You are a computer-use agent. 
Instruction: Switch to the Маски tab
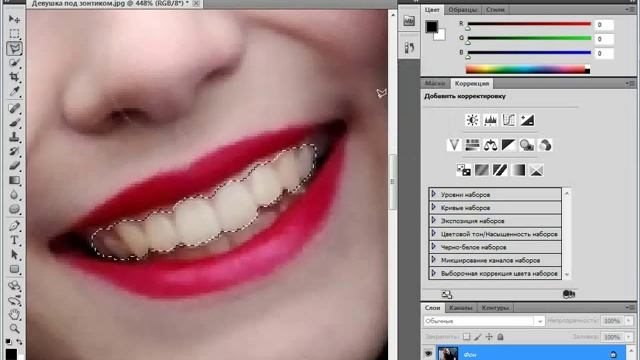point(435,83)
